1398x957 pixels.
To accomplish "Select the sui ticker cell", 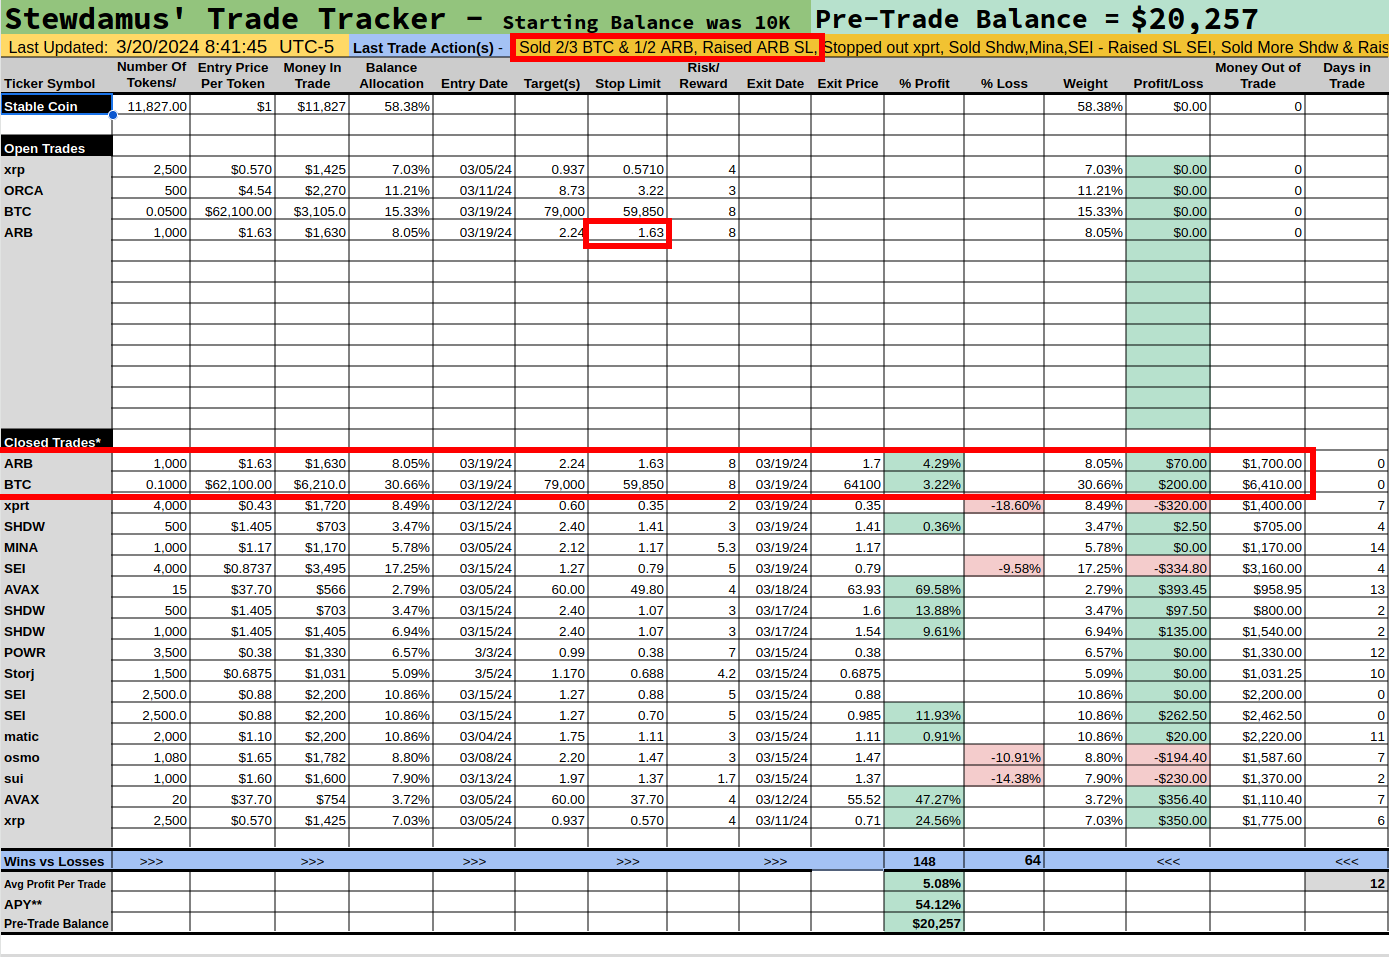I will pyautogui.click(x=56, y=779).
